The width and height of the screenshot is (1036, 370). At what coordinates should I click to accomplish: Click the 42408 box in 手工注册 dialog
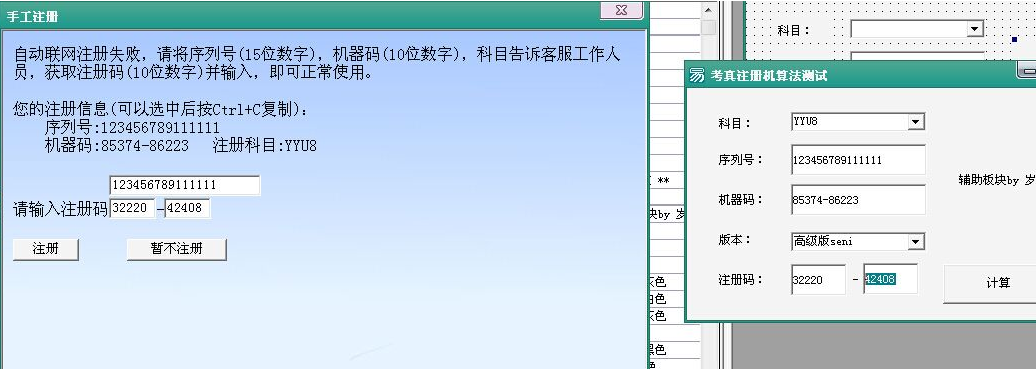click(x=188, y=209)
